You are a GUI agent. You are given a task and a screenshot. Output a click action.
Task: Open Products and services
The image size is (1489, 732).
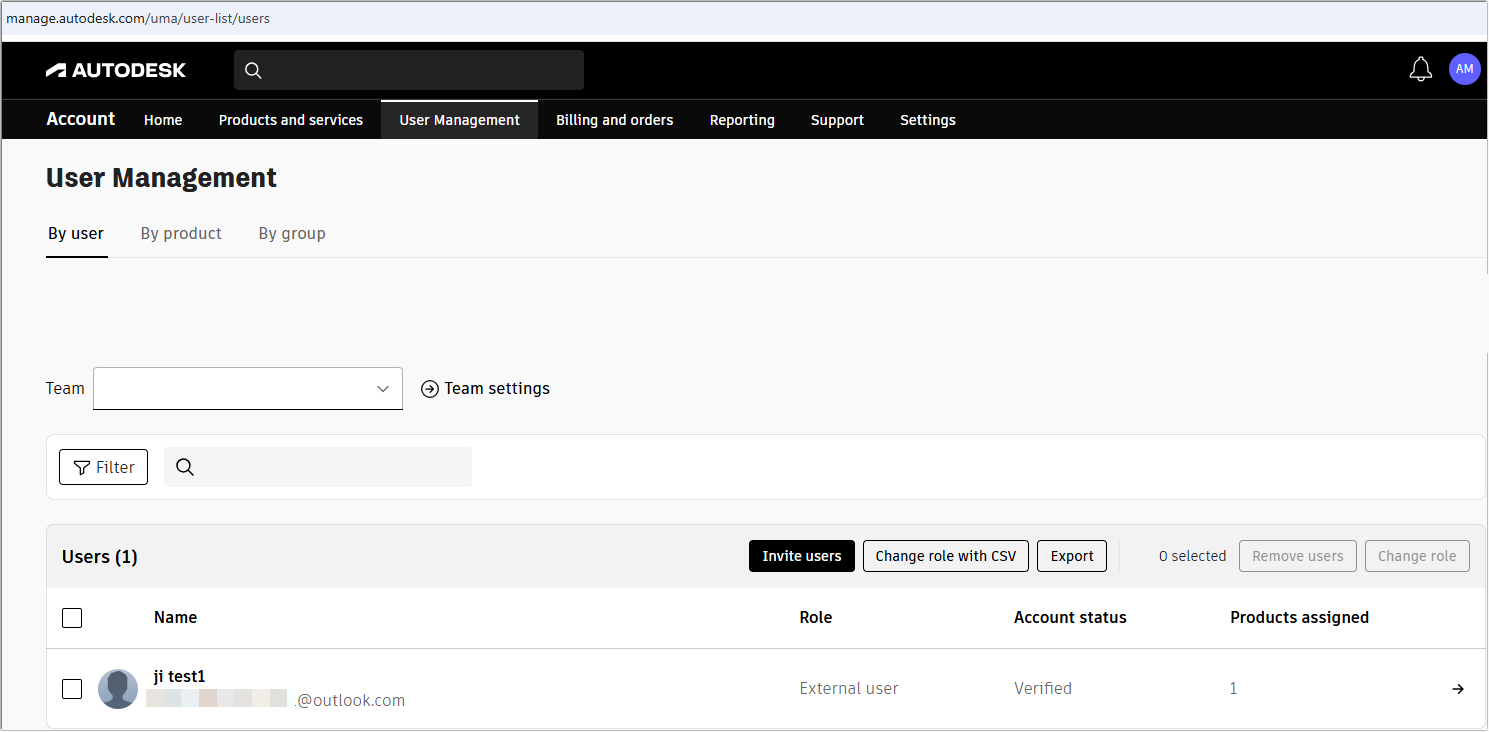coord(291,120)
